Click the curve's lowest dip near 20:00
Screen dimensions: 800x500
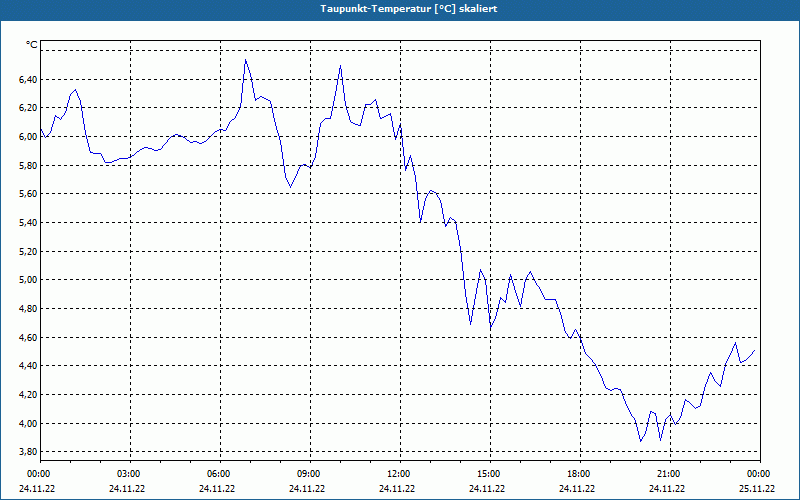click(x=641, y=441)
